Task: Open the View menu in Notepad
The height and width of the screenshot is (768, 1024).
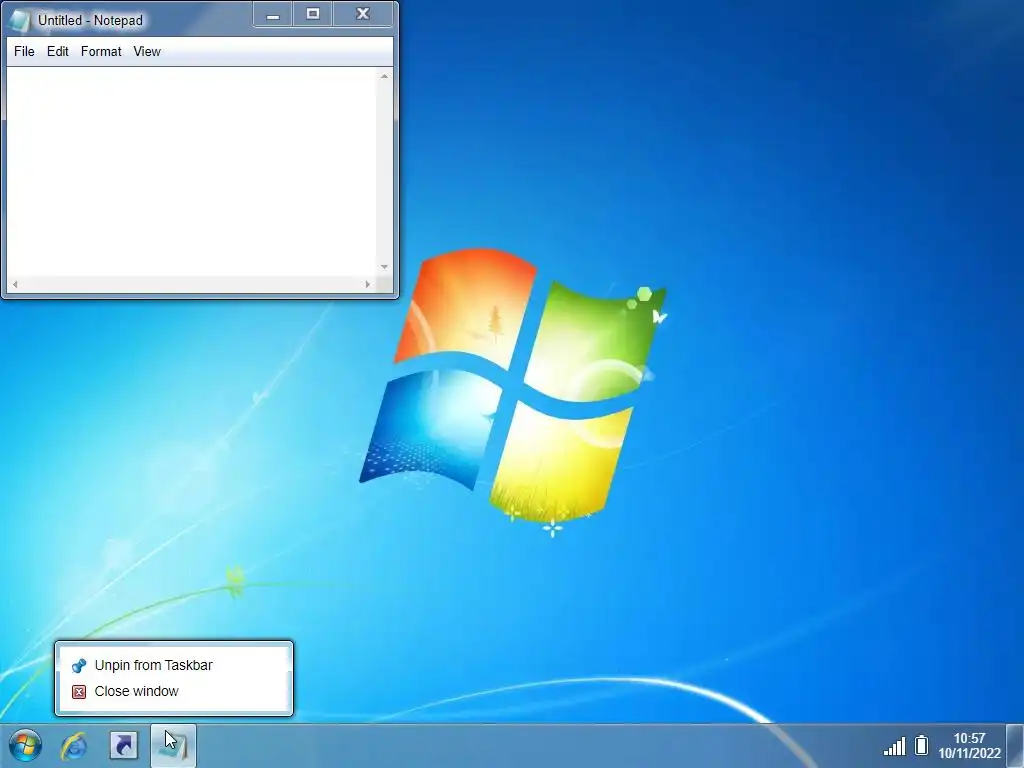Action: click(147, 52)
